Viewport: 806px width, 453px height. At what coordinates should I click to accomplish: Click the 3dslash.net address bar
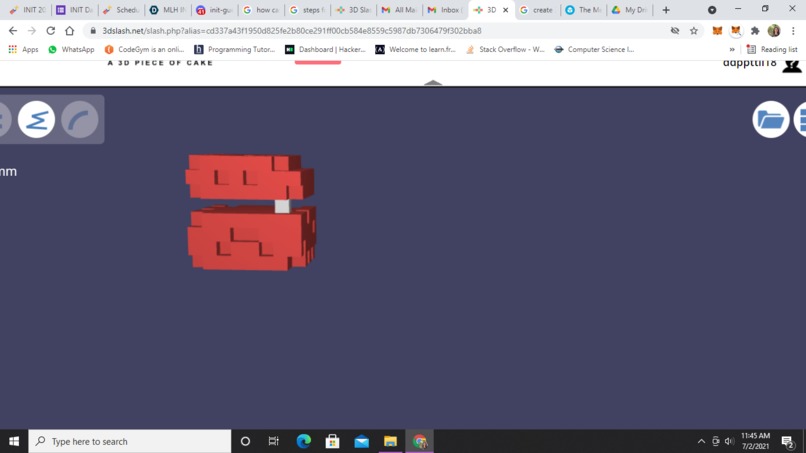[380, 31]
